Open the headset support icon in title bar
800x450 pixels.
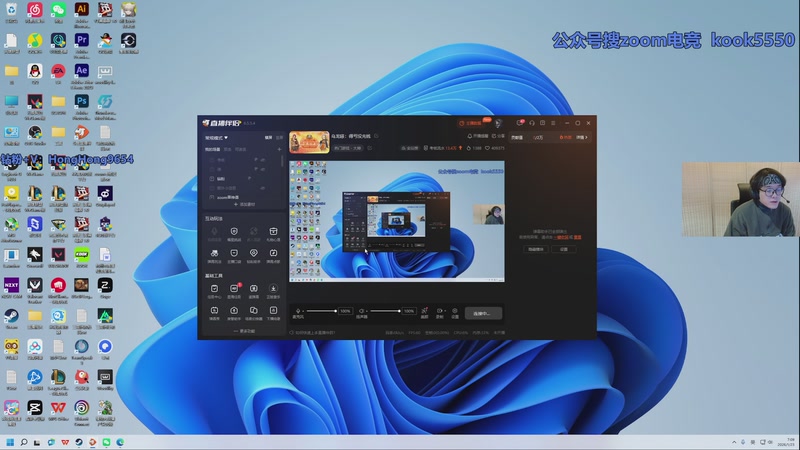tap(532, 123)
